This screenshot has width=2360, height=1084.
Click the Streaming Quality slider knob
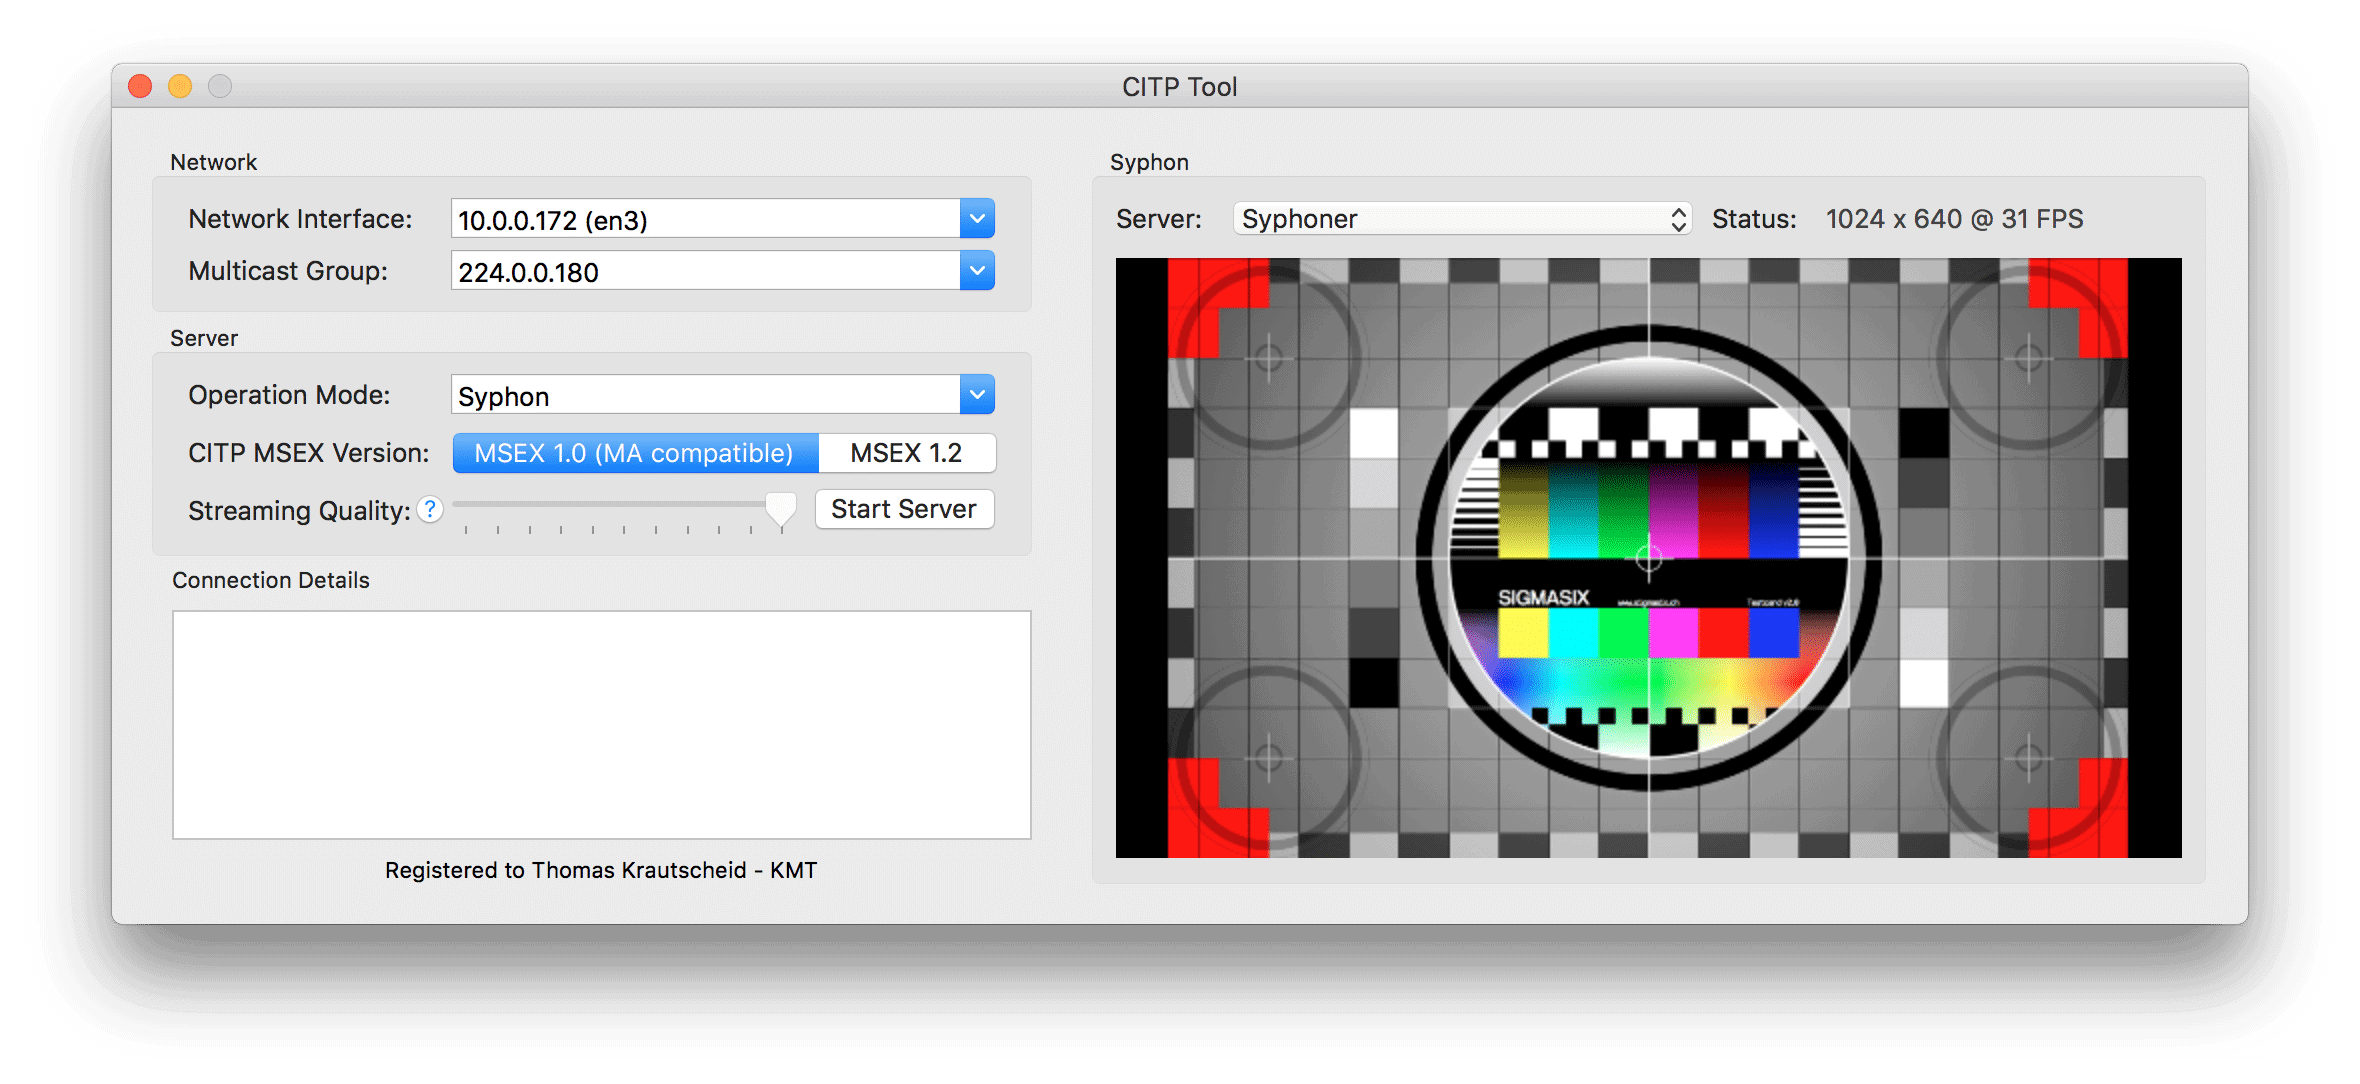pos(781,510)
